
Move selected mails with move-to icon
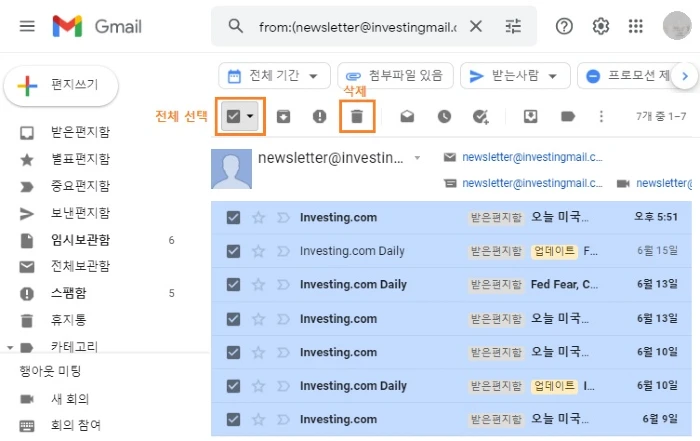[530, 116]
